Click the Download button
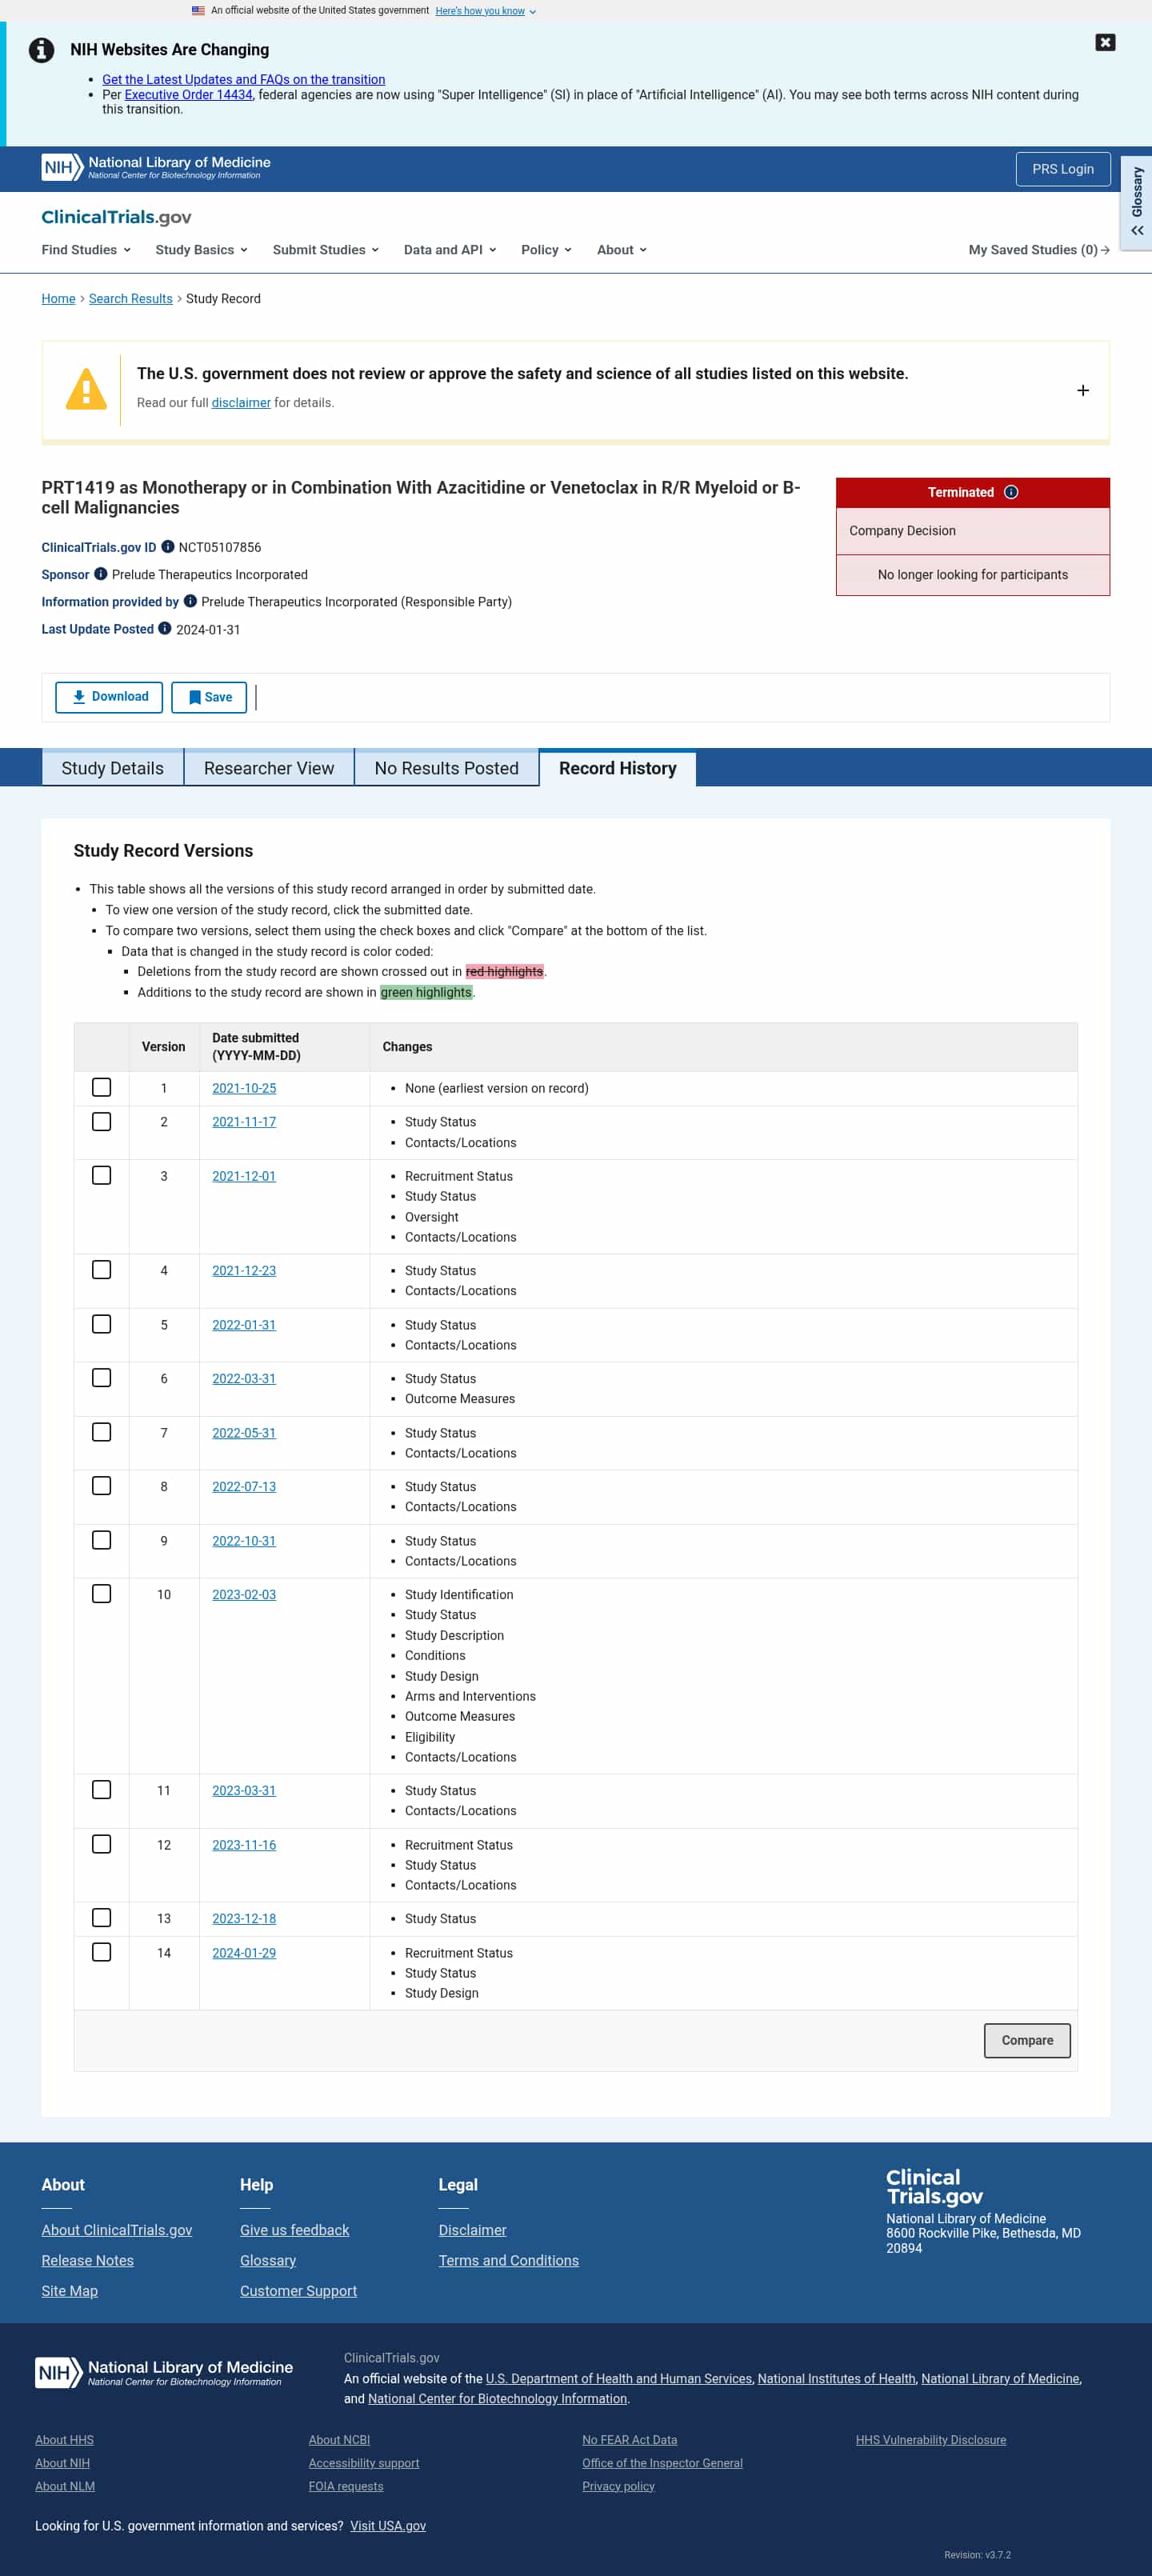Screen dimensions: 1152x2576 pyautogui.click(x=109, y=697)
